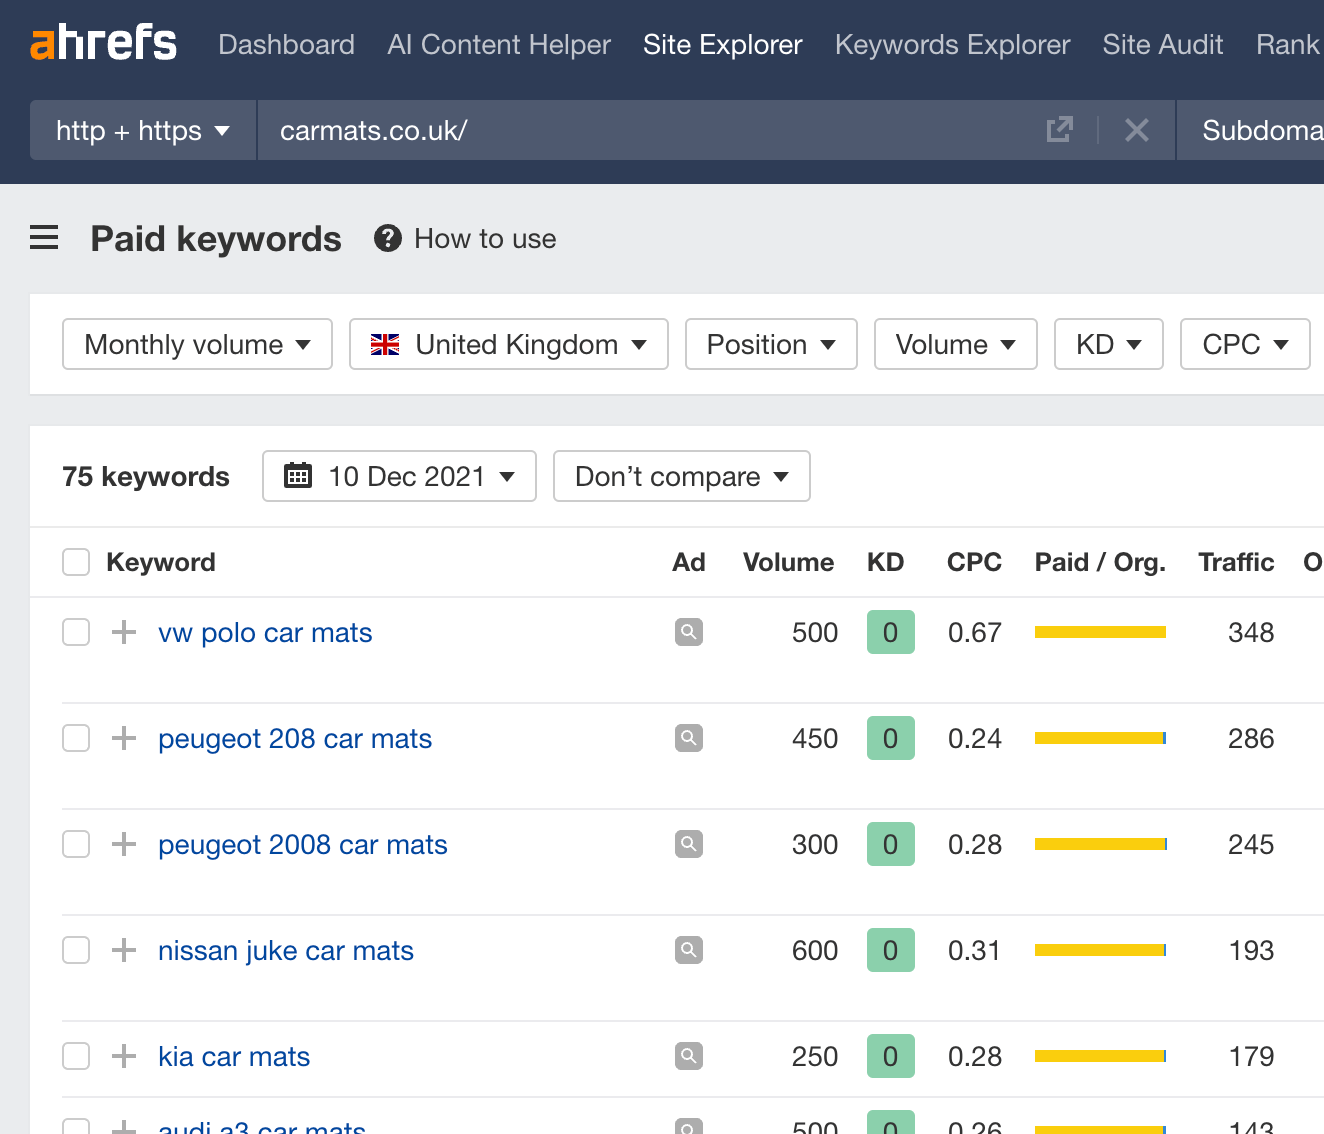Open the Monthly volume dropdown
Screen dimensions: 1324x1134
196,344
